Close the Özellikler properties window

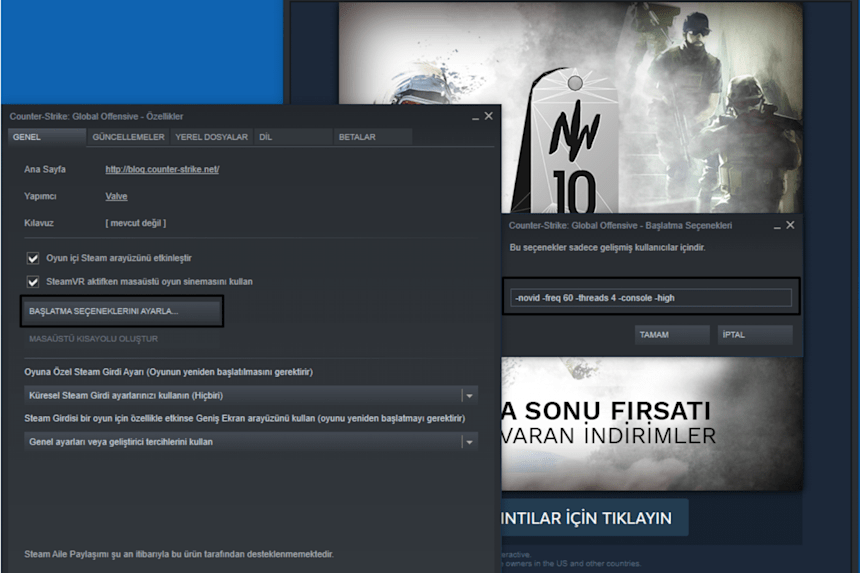point(488,116)
